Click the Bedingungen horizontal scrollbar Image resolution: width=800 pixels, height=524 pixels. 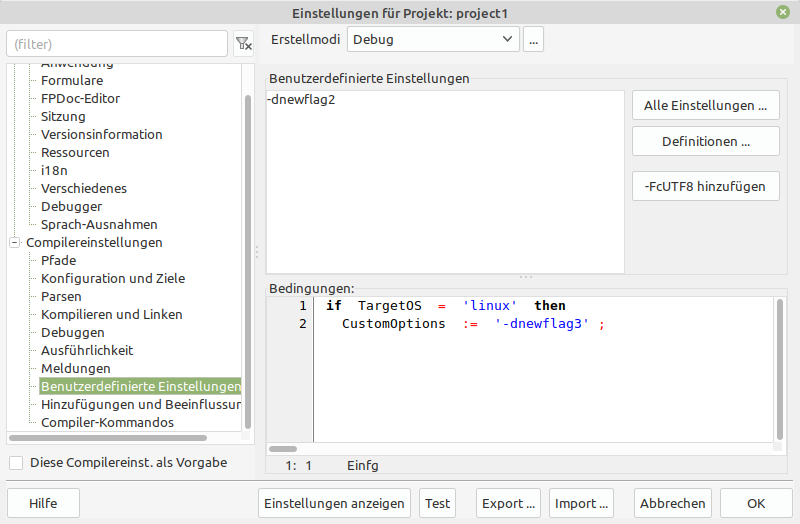click(x=283, y=449)
